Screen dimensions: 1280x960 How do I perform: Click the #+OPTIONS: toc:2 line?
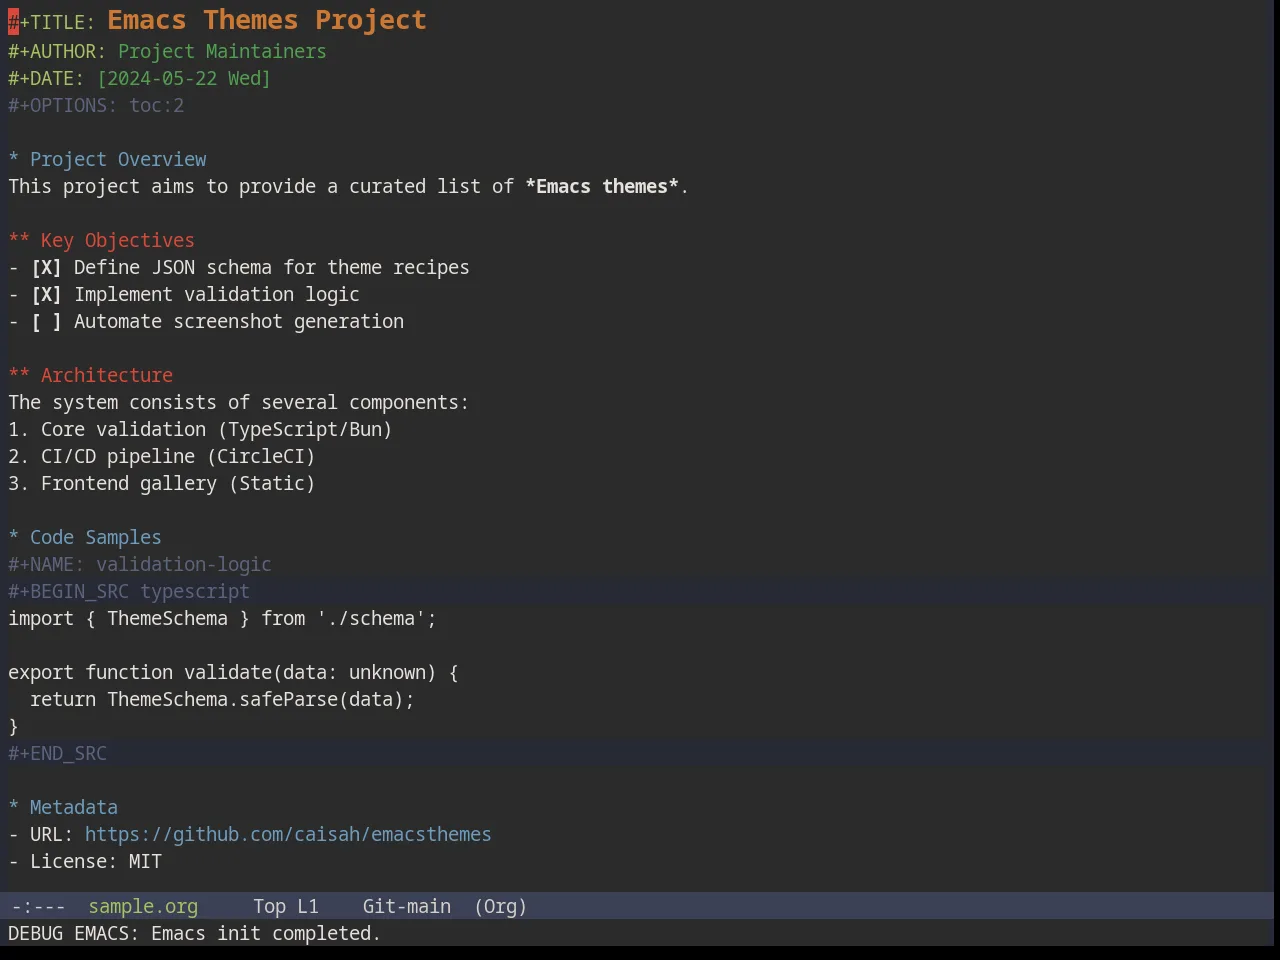click(96, 106)
